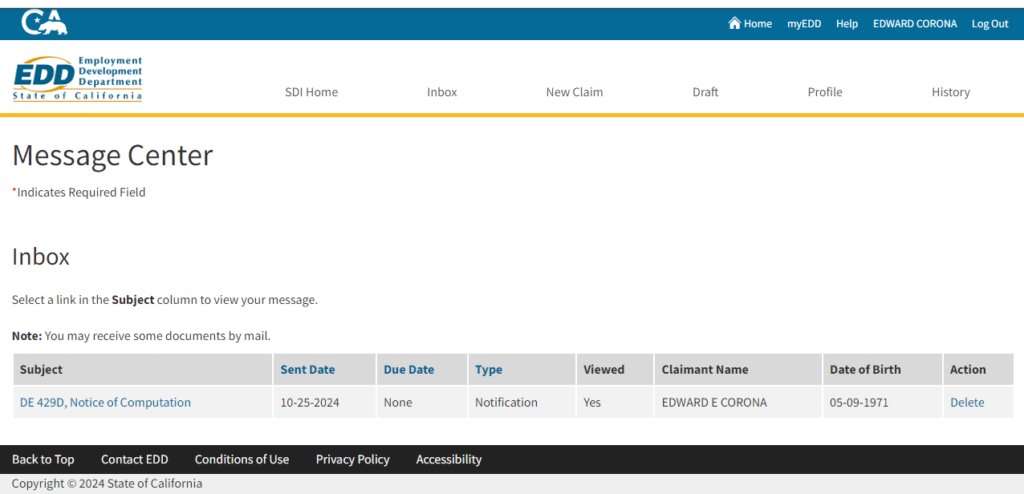Go to the Profile tab
The height and width of the screenshot is (494, 1024).
pyautogui.click(x=824, y=92)
